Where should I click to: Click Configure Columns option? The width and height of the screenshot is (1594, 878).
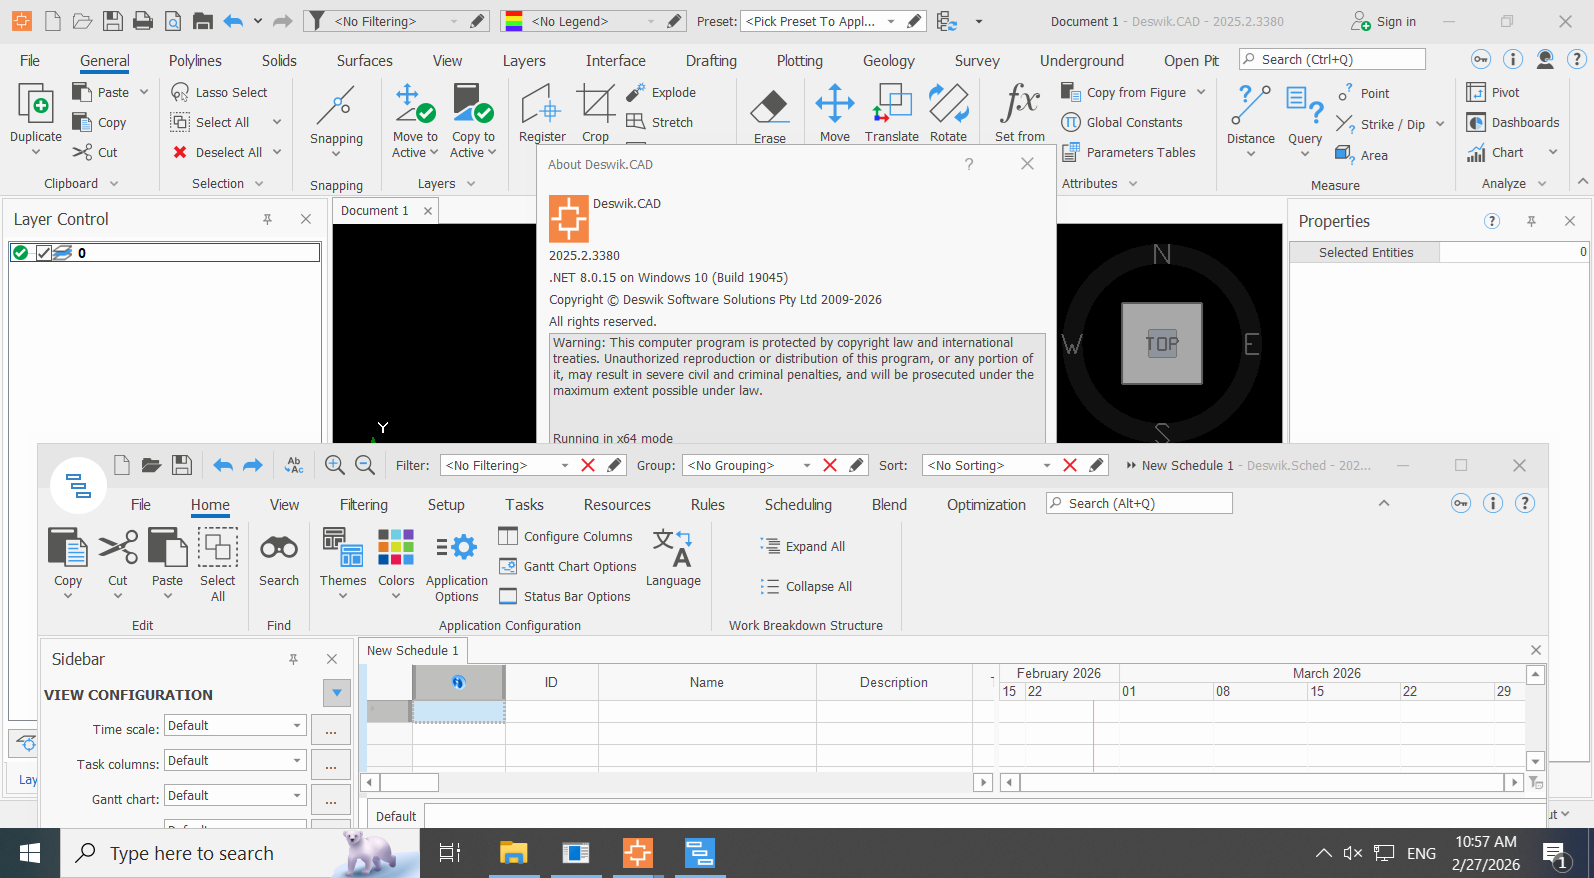pos(566,536)
